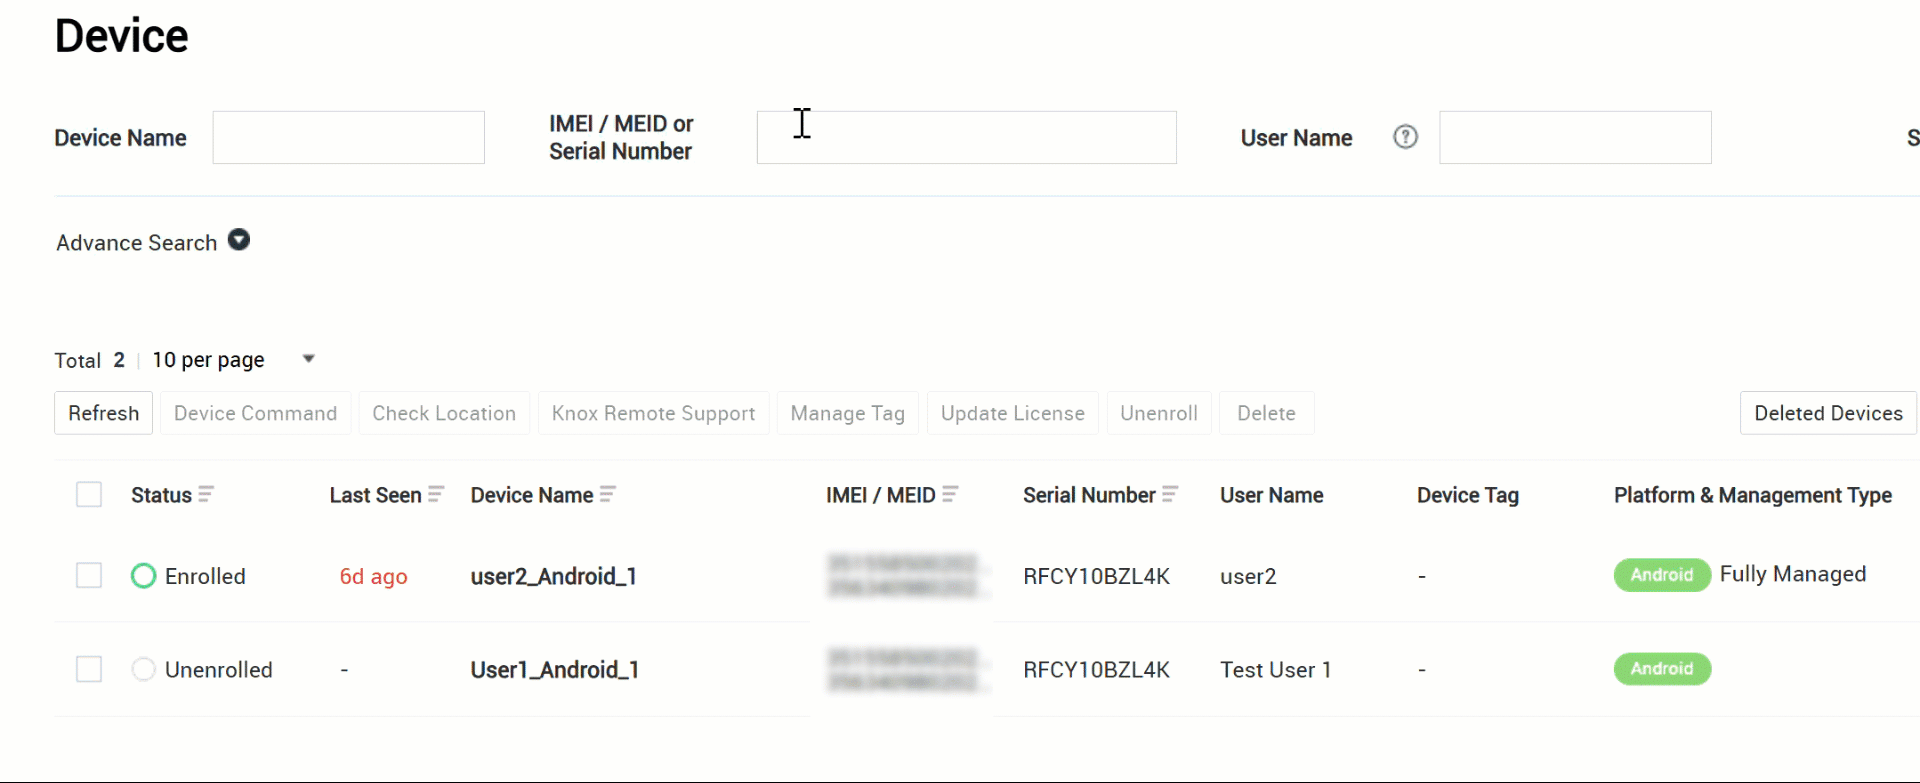
Task: Click the green Enrolled status circle
Action: (144, 576)
